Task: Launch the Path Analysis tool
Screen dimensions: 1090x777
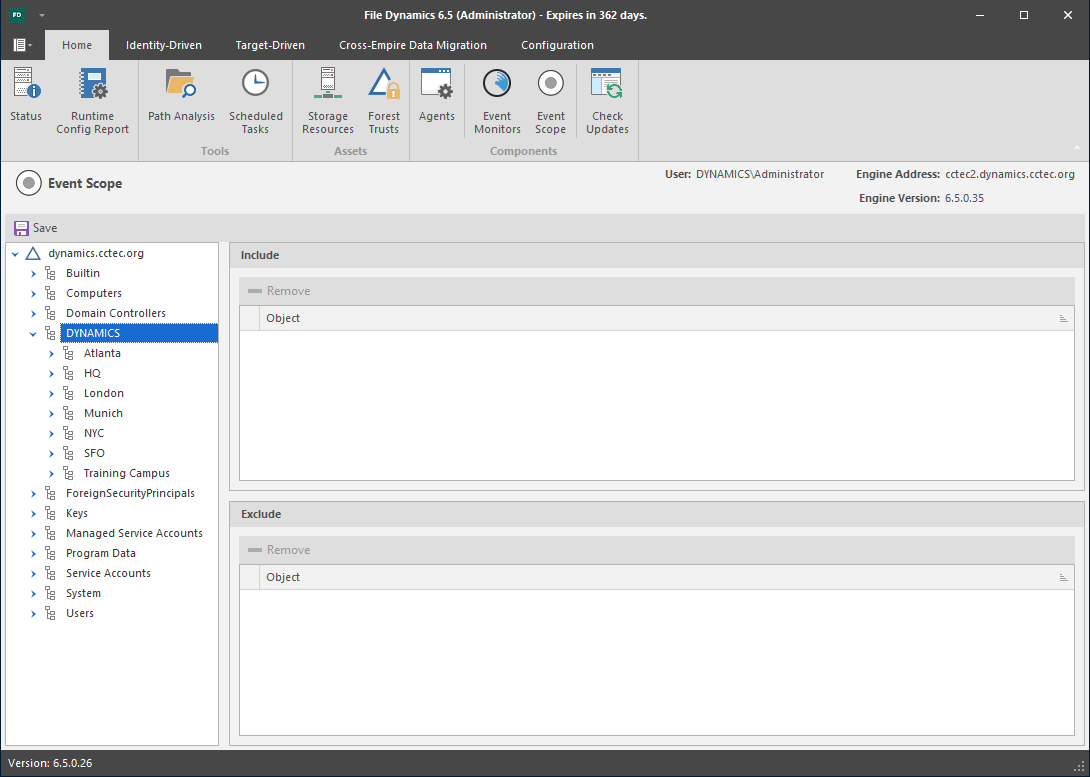Action: tap(181, 98)
